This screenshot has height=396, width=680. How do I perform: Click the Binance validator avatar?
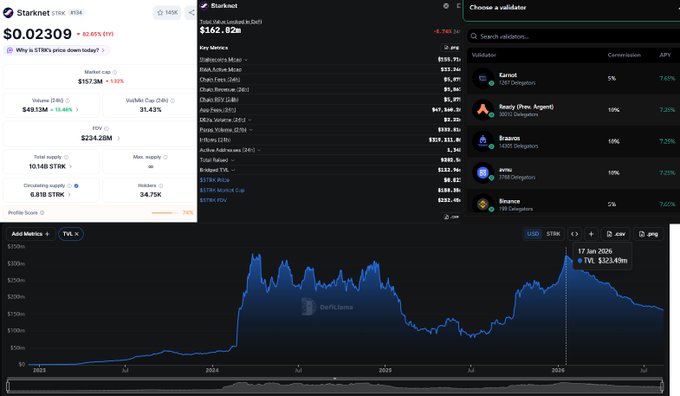483,204
